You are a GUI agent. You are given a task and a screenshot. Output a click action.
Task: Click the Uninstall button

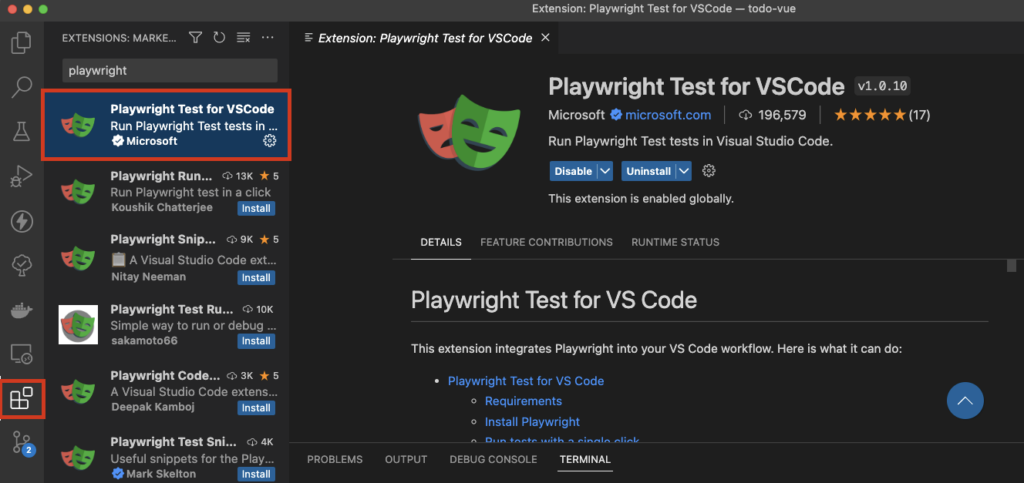(x=648, y=171)
